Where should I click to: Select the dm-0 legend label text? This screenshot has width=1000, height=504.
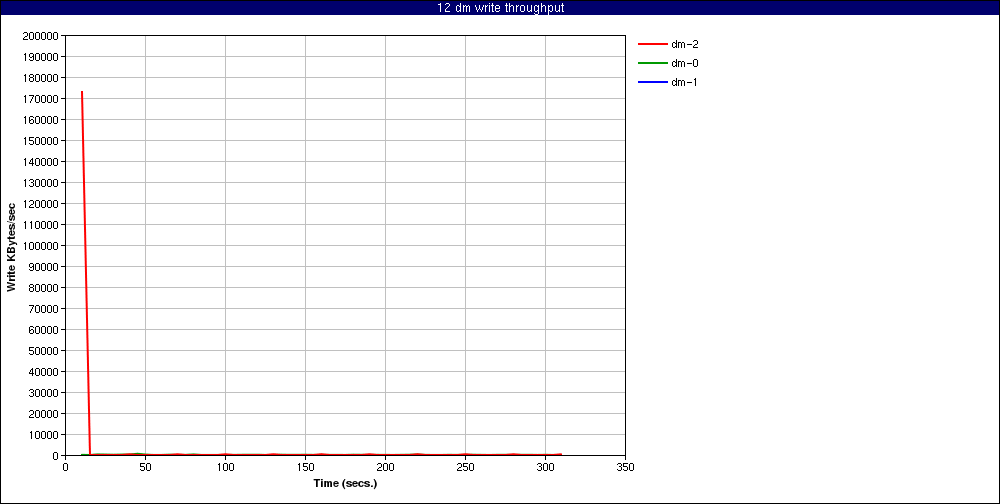coord(684,63)
